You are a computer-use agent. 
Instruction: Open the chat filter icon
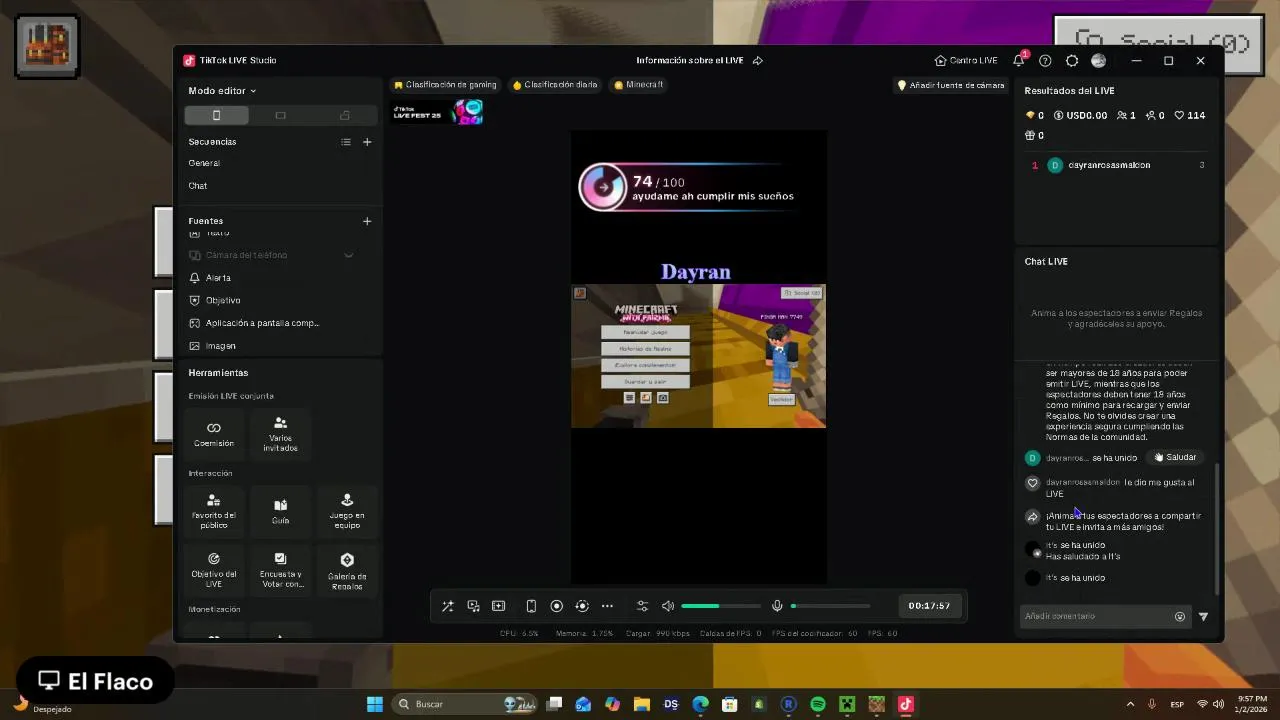tap(1203, 617)
